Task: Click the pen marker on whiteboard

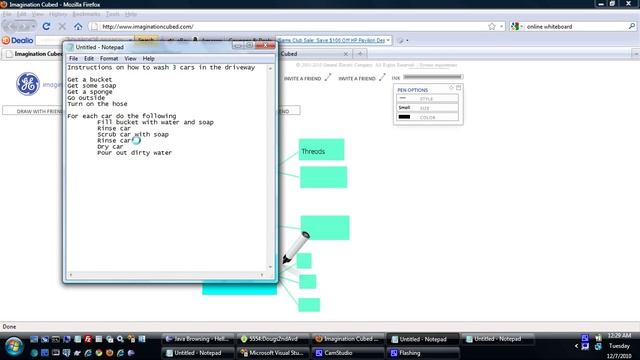Action: point(296,247)
